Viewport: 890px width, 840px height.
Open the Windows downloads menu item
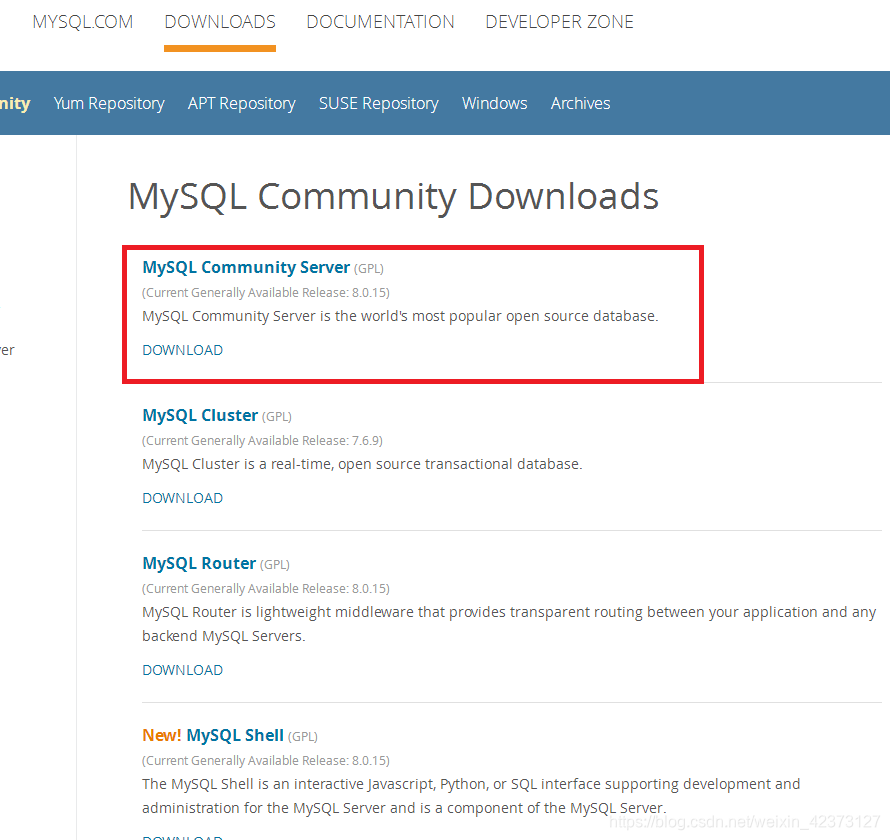pyautogui.click(x=494, y=103)
